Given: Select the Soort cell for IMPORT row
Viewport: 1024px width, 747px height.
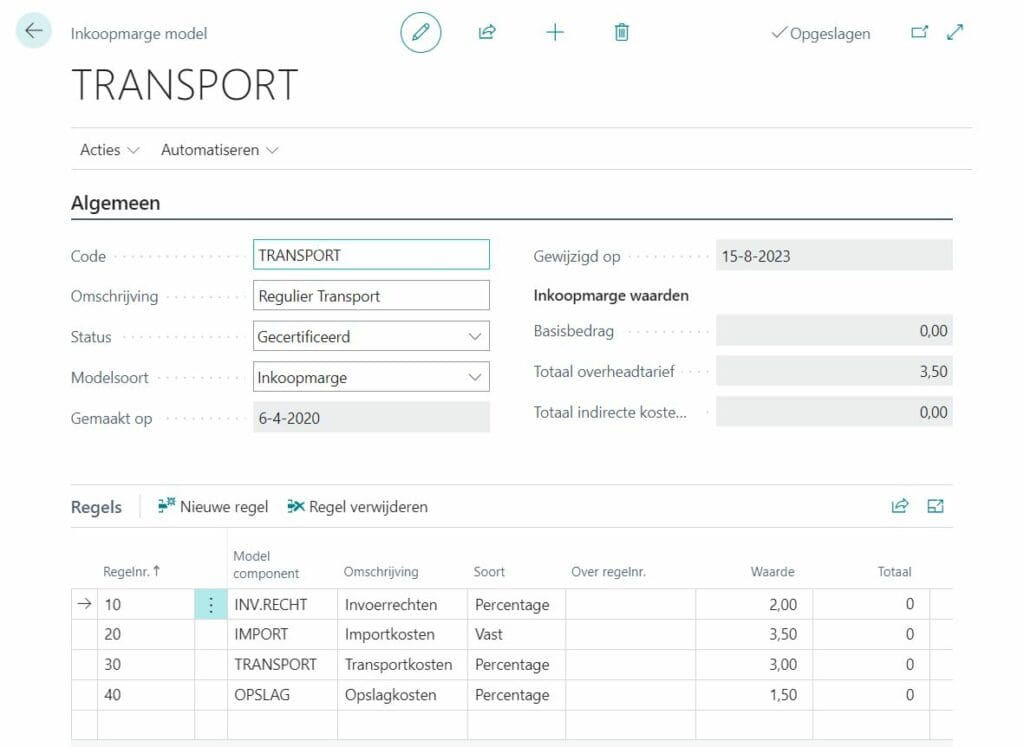Looking at the screenshot, I should [x=515, y=634].
